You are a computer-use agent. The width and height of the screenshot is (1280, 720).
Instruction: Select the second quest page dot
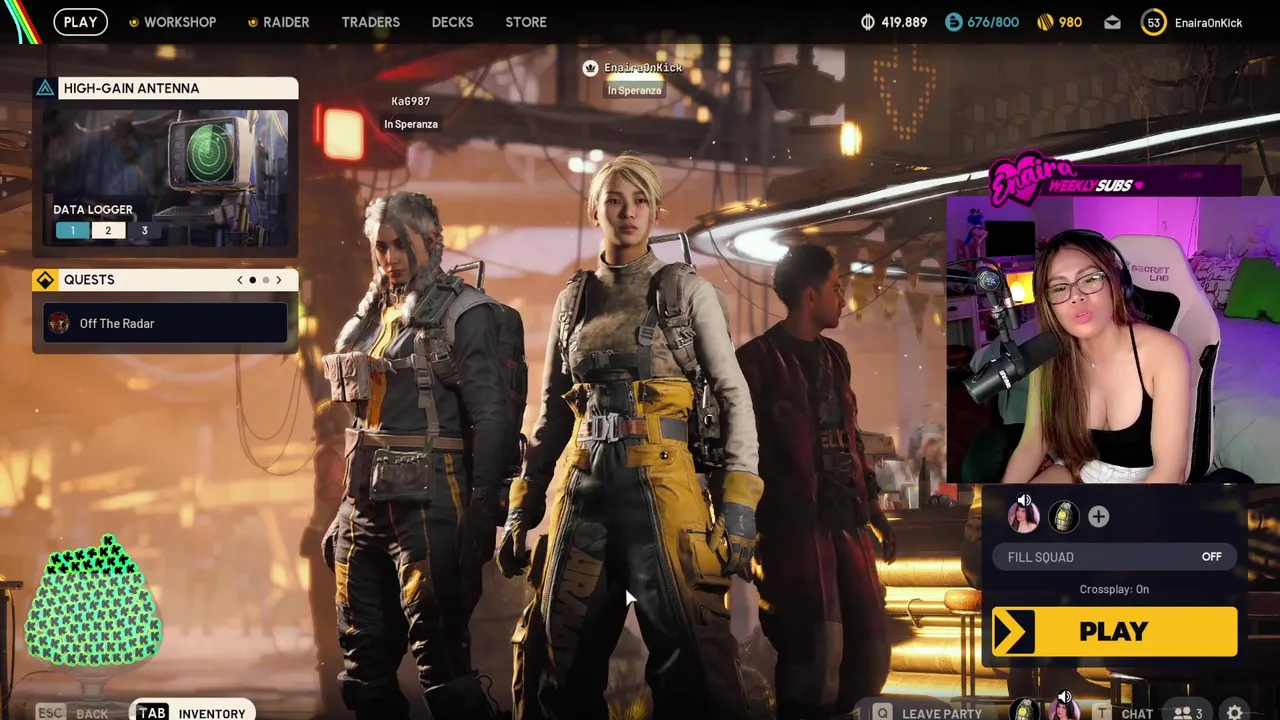click(x=266, y=280)
